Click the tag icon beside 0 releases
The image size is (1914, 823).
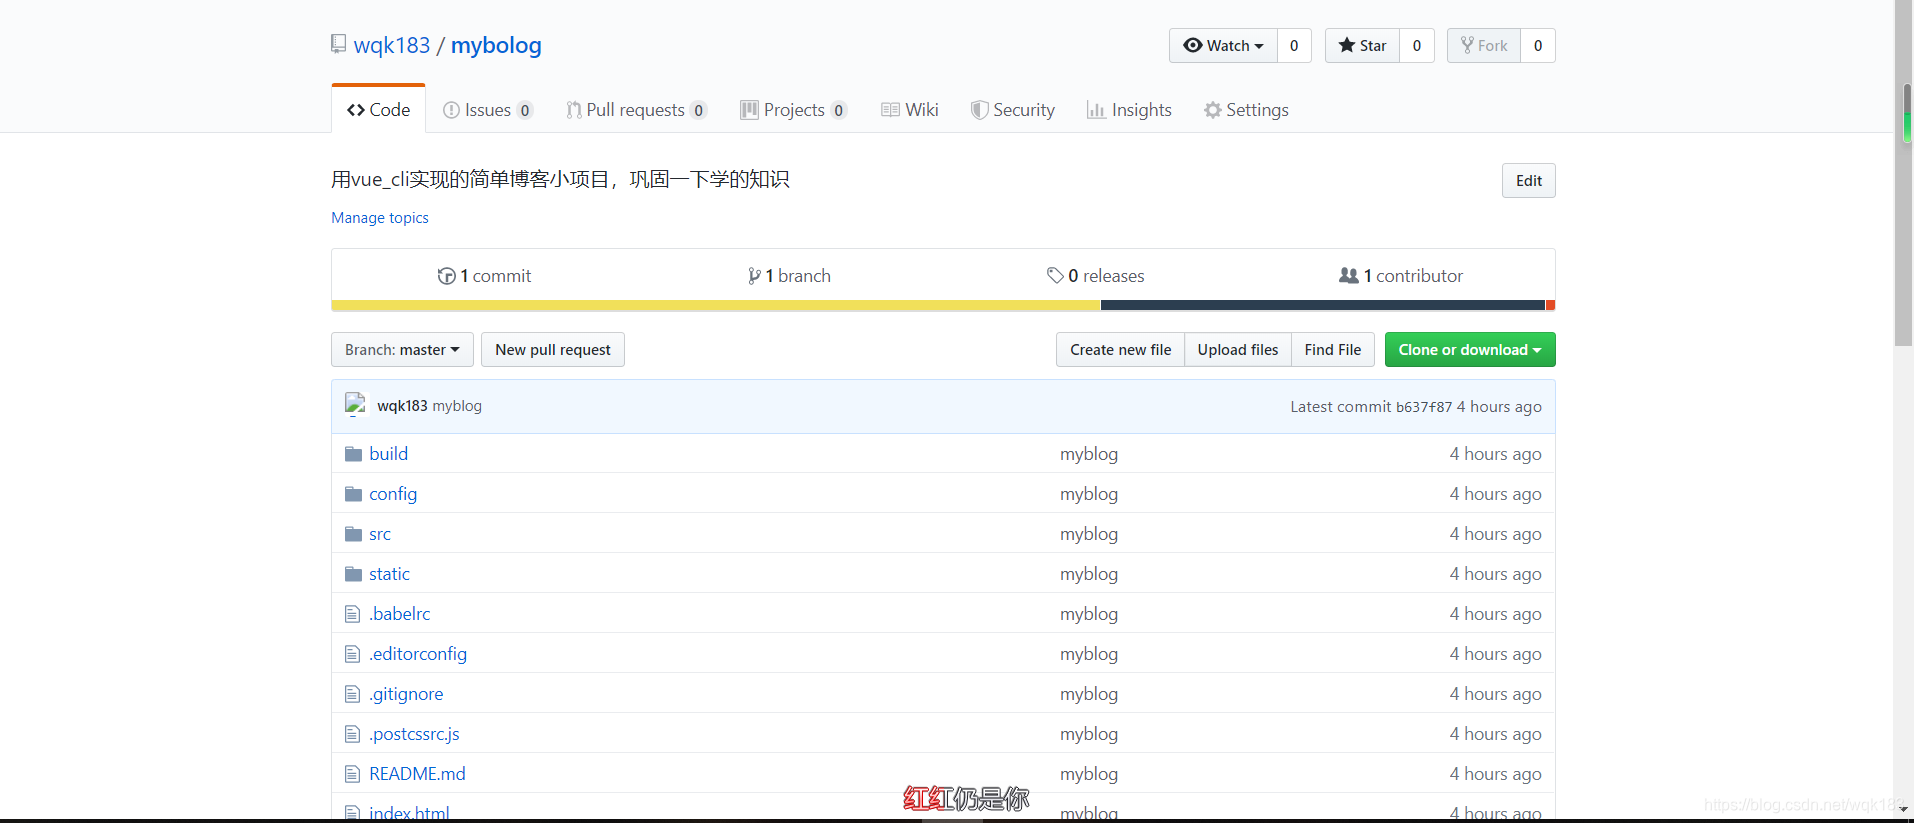point(1055,275)
